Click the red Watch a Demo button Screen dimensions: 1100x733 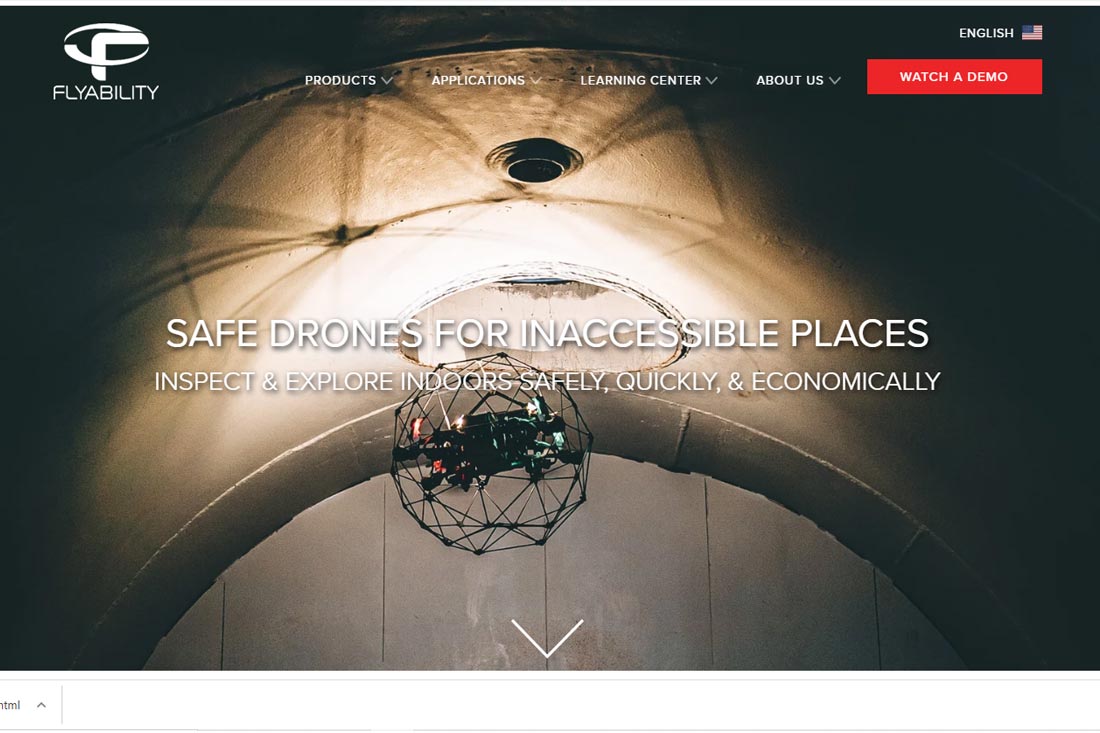[x=954, y=76]
